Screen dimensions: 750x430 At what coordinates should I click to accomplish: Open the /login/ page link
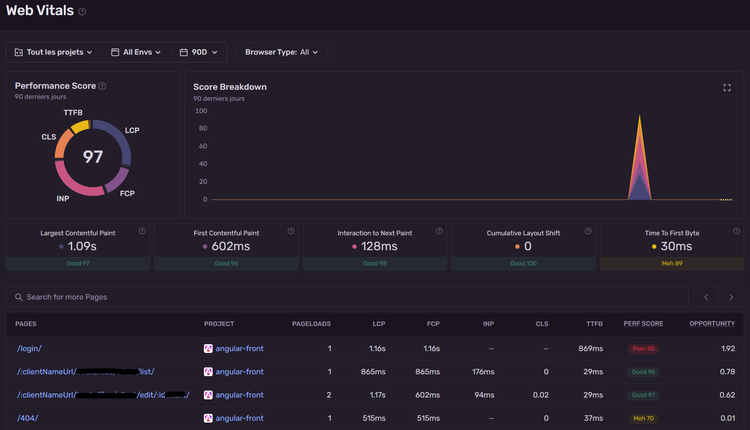pyautogui.click(x=29, y=349)
